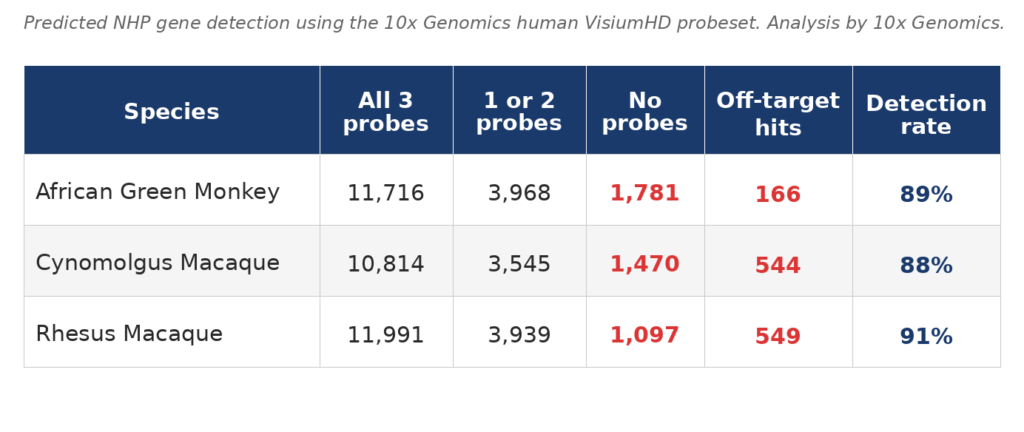The width and height of the screenshot is (1024, 432).
Task: Click the 89% detection rate cell
Action: coord(926,195)
